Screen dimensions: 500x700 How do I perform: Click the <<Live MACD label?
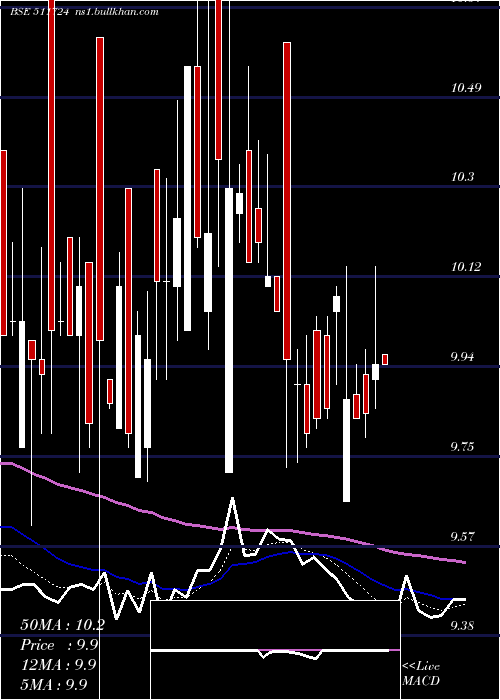pos(421,674)
